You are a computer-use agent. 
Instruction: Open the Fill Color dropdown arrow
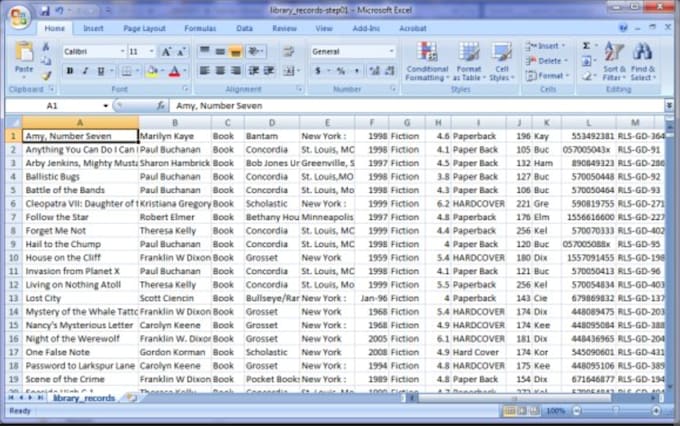[x=162, y=71]
